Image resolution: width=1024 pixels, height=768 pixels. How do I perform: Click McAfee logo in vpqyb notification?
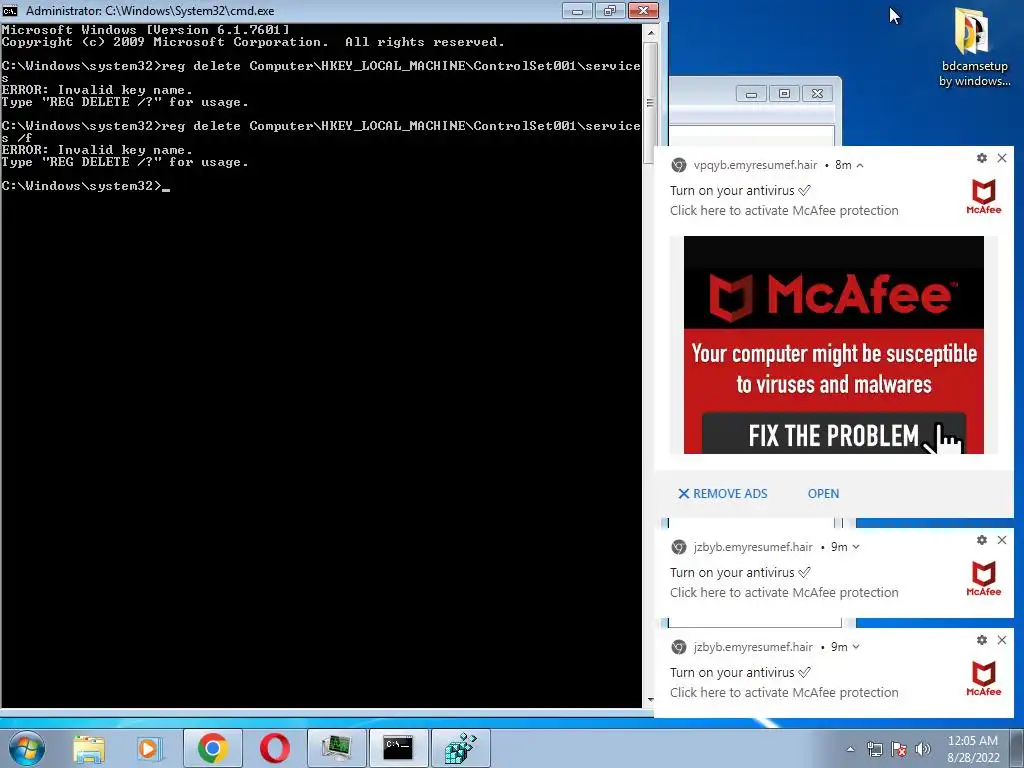click(984, 197)
